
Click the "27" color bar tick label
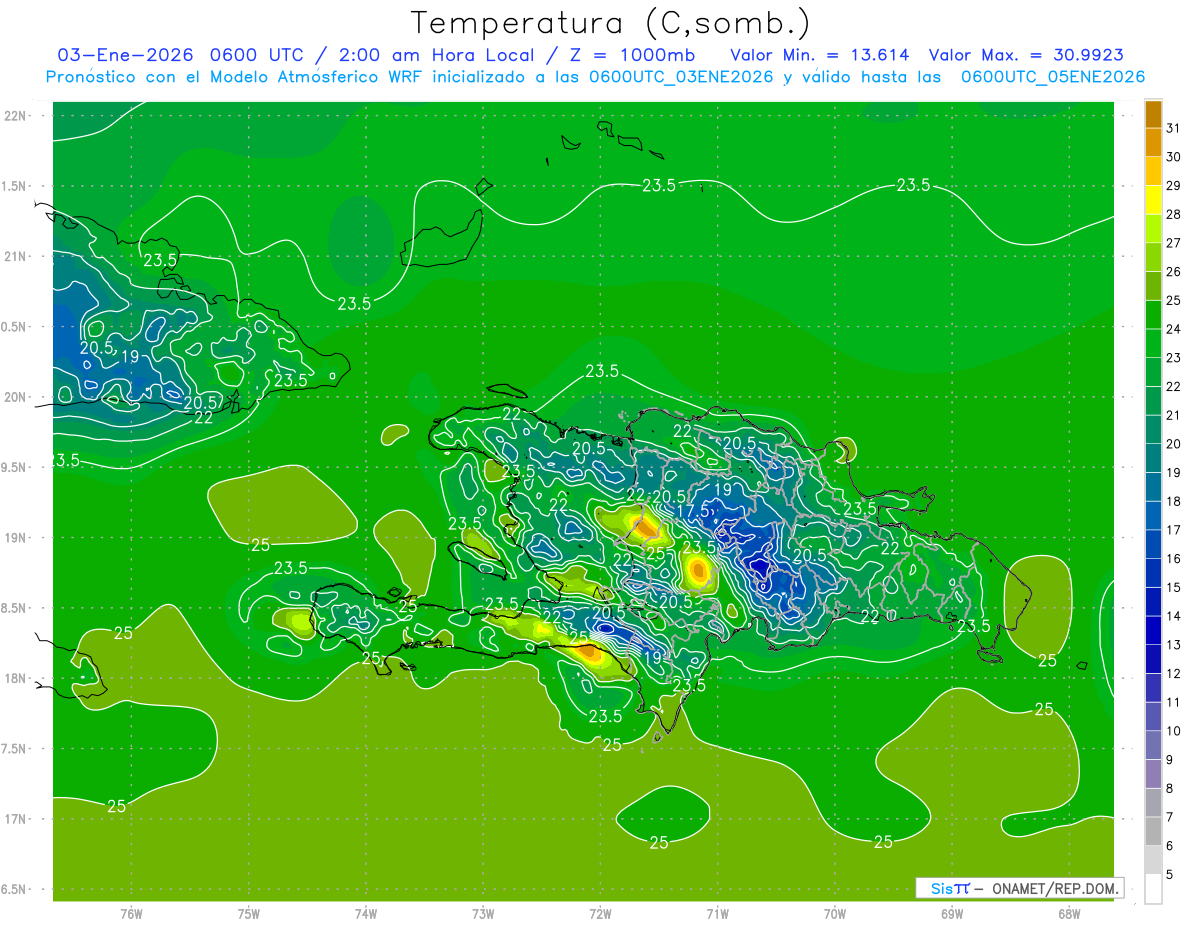pyautogui.click(x=1173, y=243)
